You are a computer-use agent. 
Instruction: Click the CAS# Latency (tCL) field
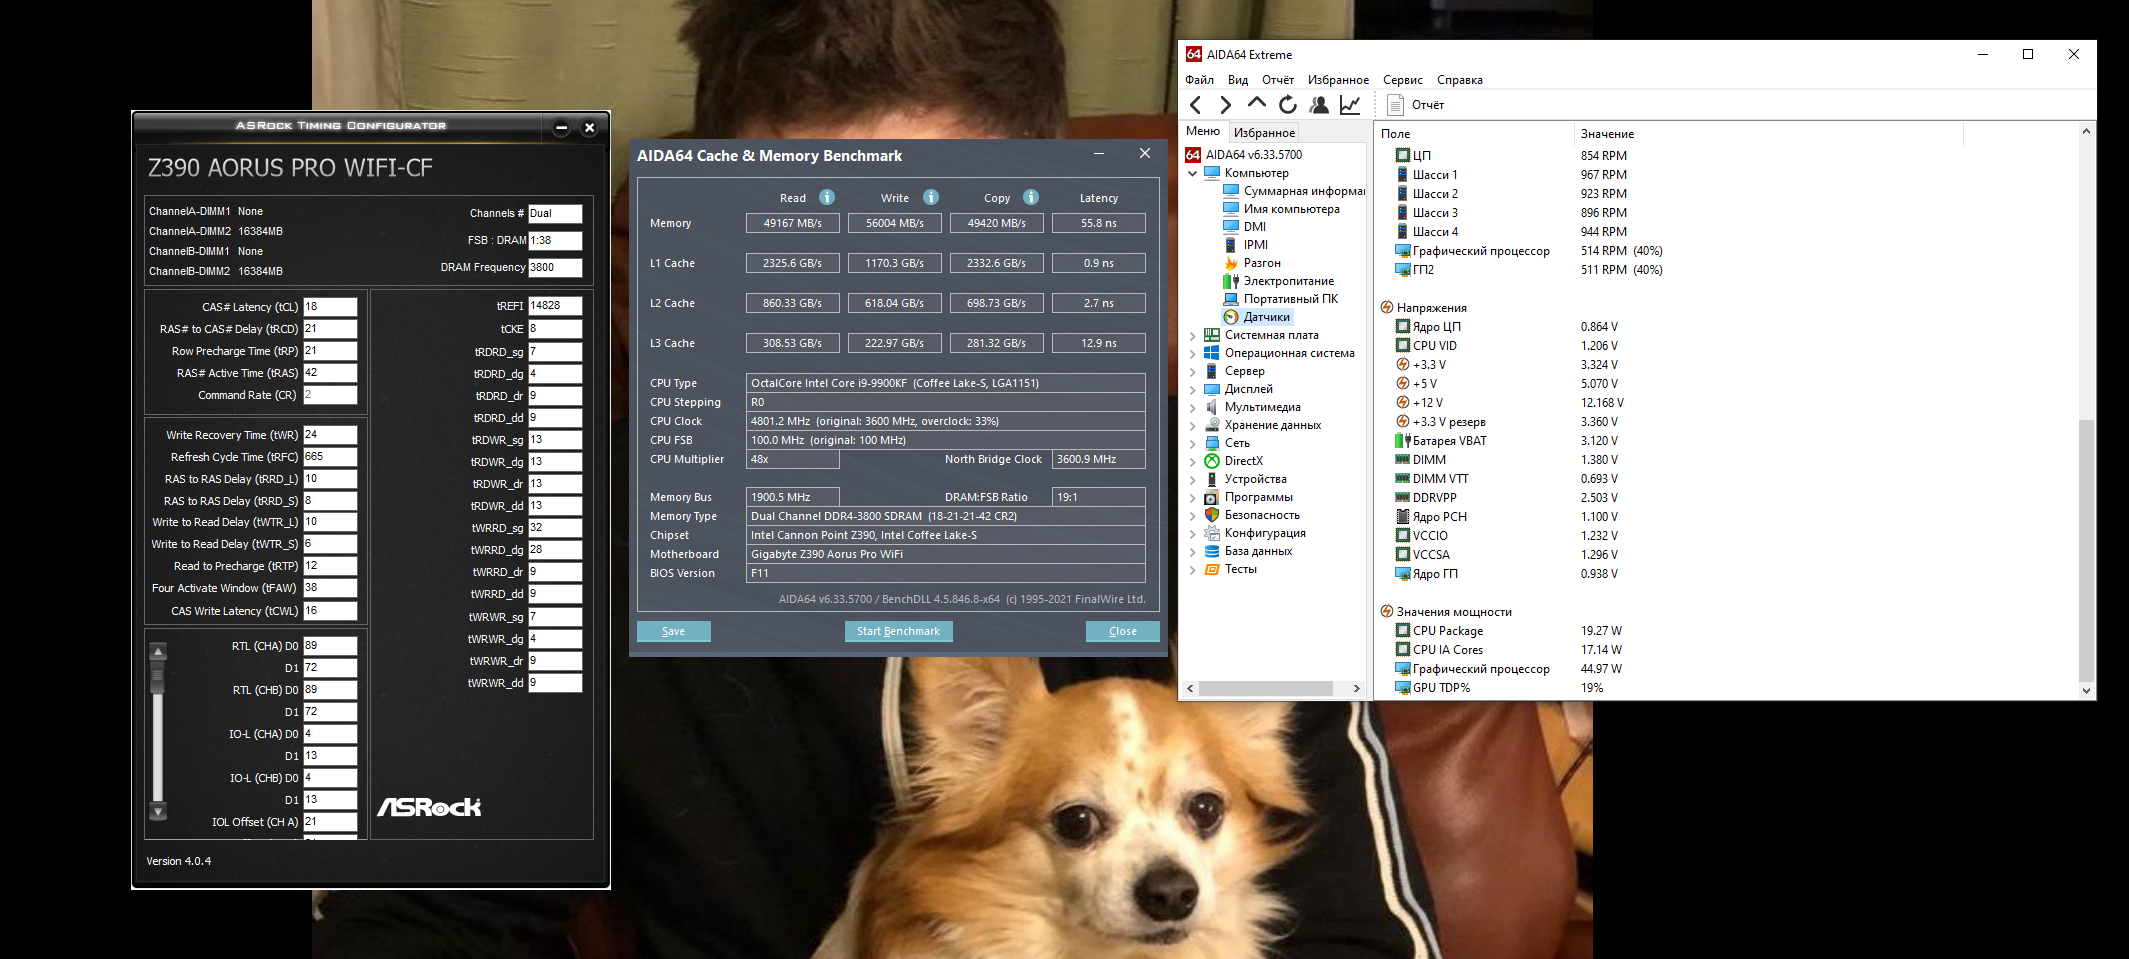[x=330, y=307]
